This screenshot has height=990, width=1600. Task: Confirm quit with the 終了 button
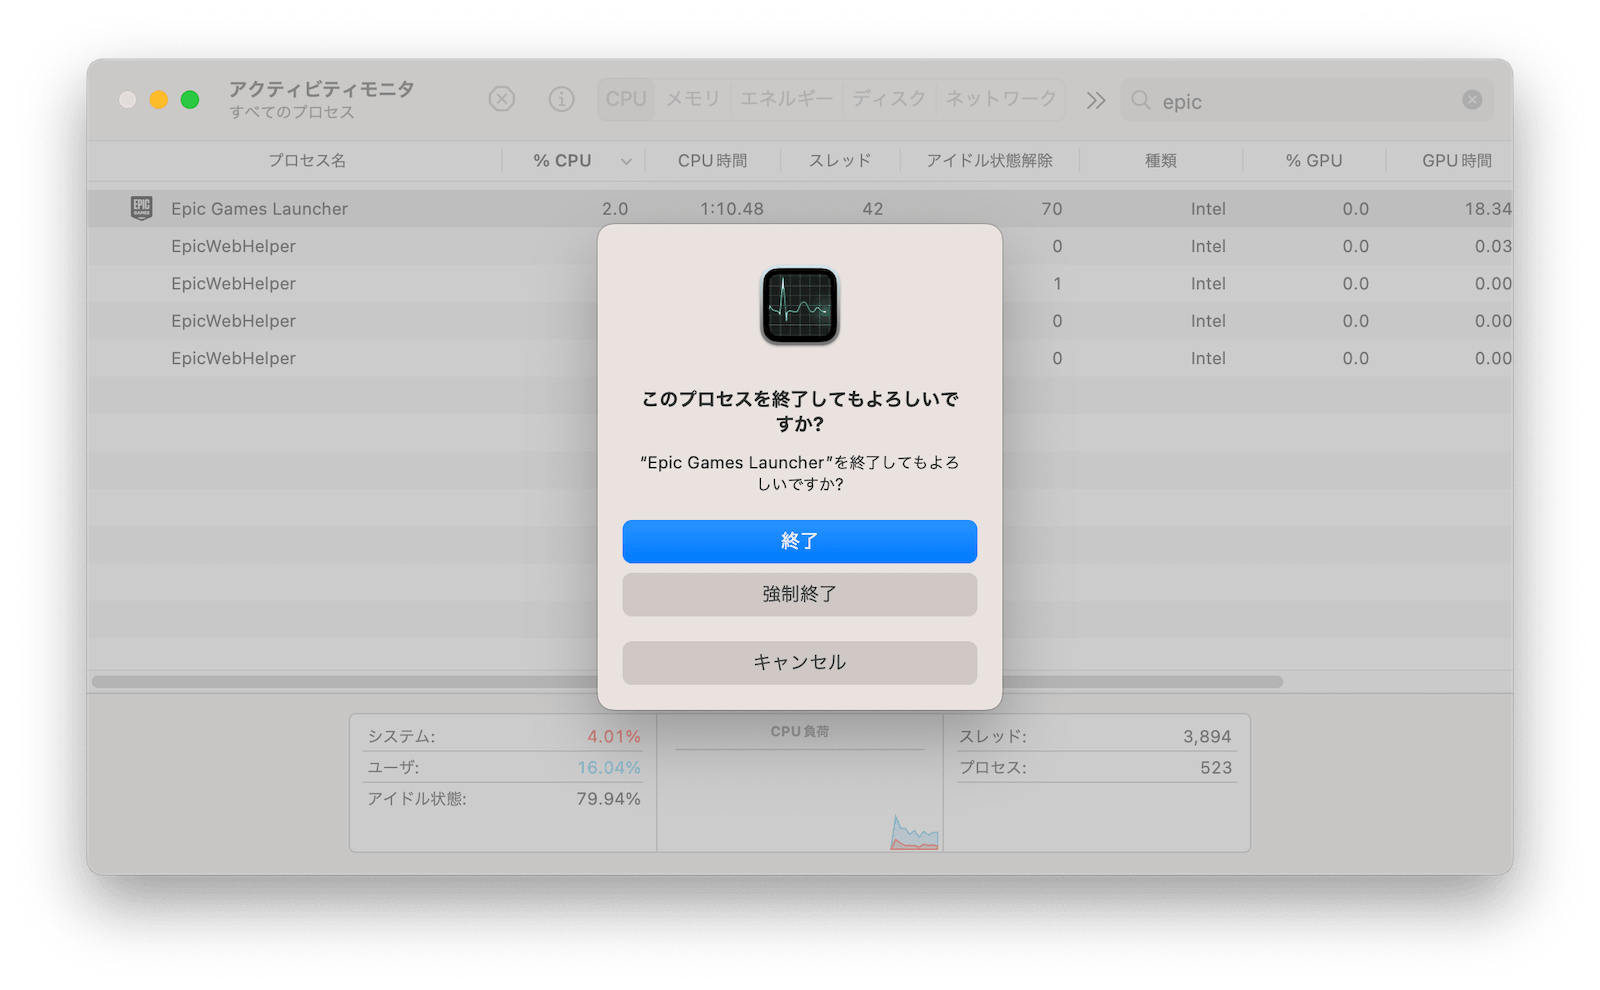(800, 541)
